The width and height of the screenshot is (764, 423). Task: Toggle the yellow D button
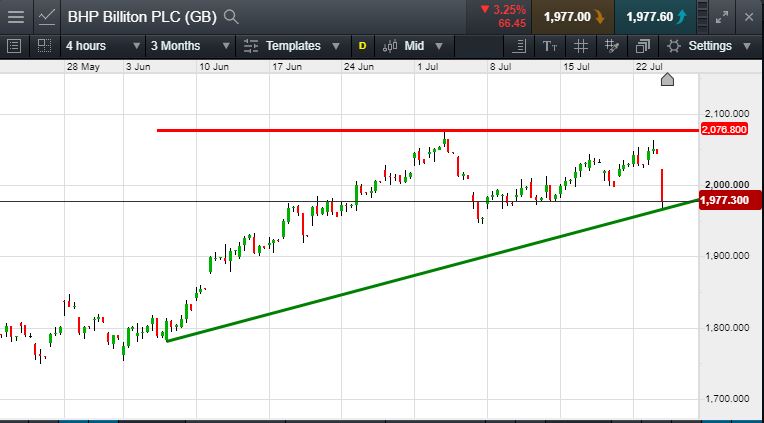362,46
